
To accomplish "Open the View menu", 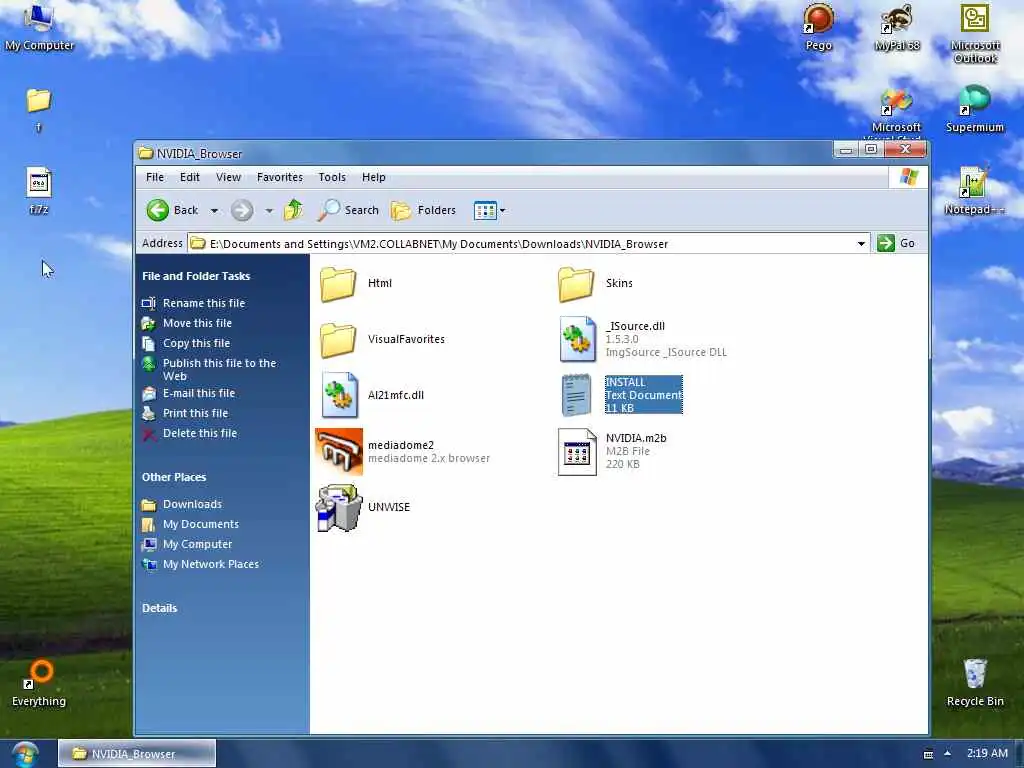I will [x=229, y=177].
